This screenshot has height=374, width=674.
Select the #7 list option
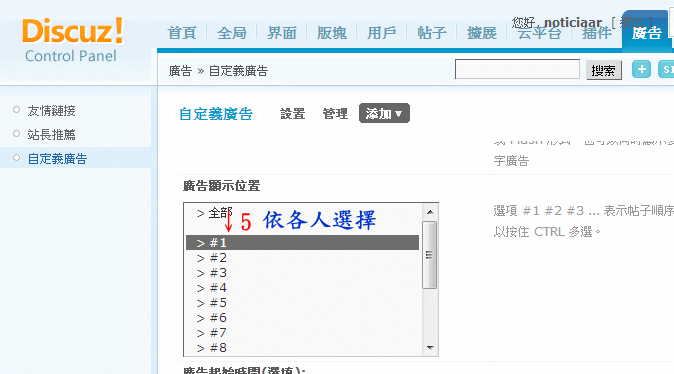(303, 333)
